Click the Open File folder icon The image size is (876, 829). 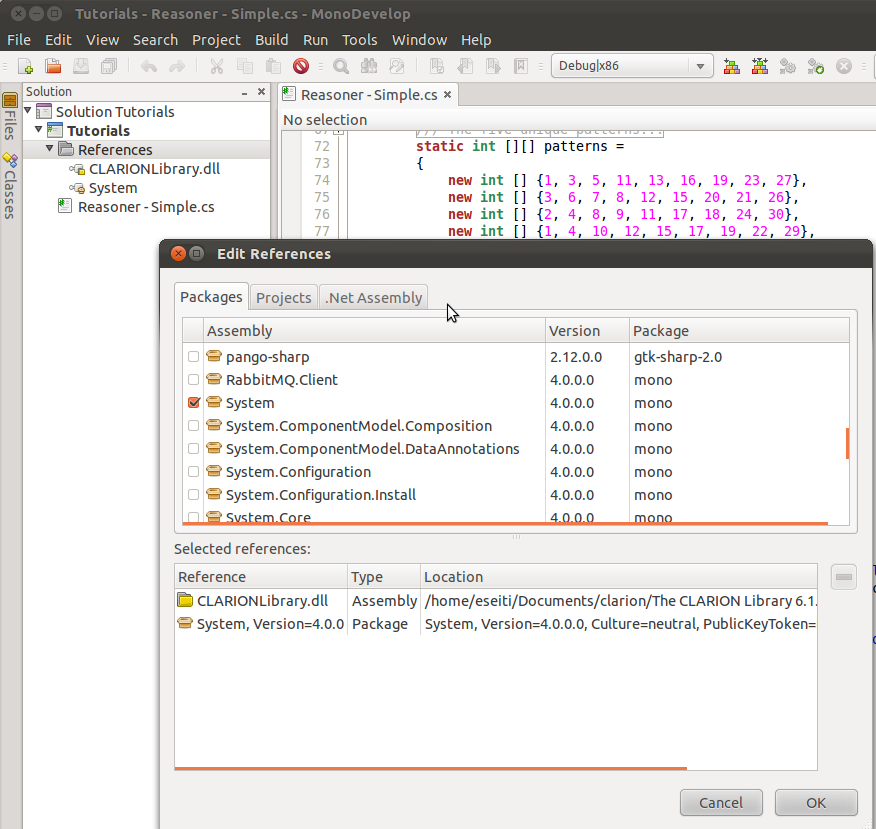pos(54,67)
